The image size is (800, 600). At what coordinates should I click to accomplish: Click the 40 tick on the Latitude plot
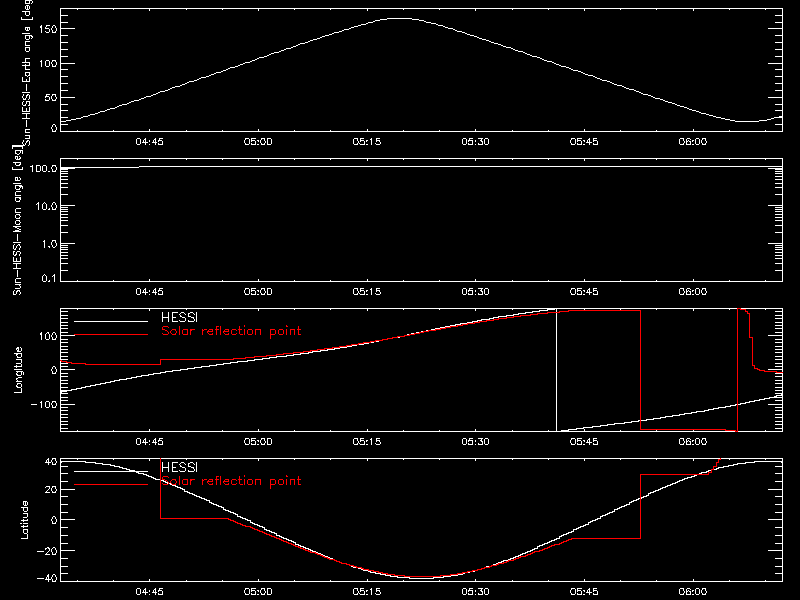[x=52, y=462]
